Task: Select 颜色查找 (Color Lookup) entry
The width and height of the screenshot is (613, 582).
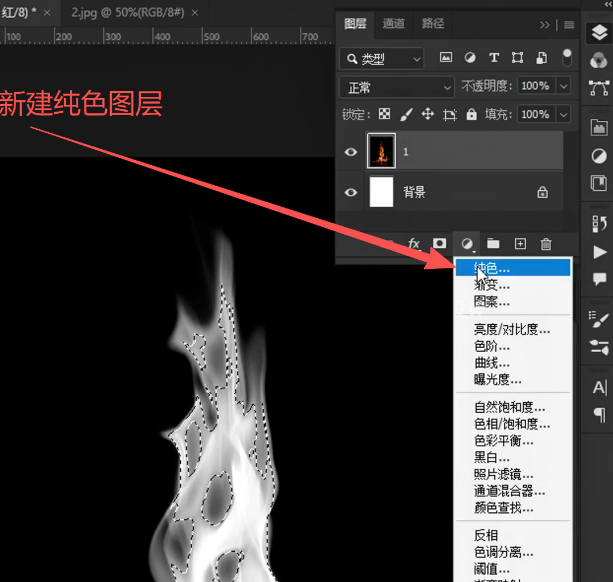Action: coord(513,508)
